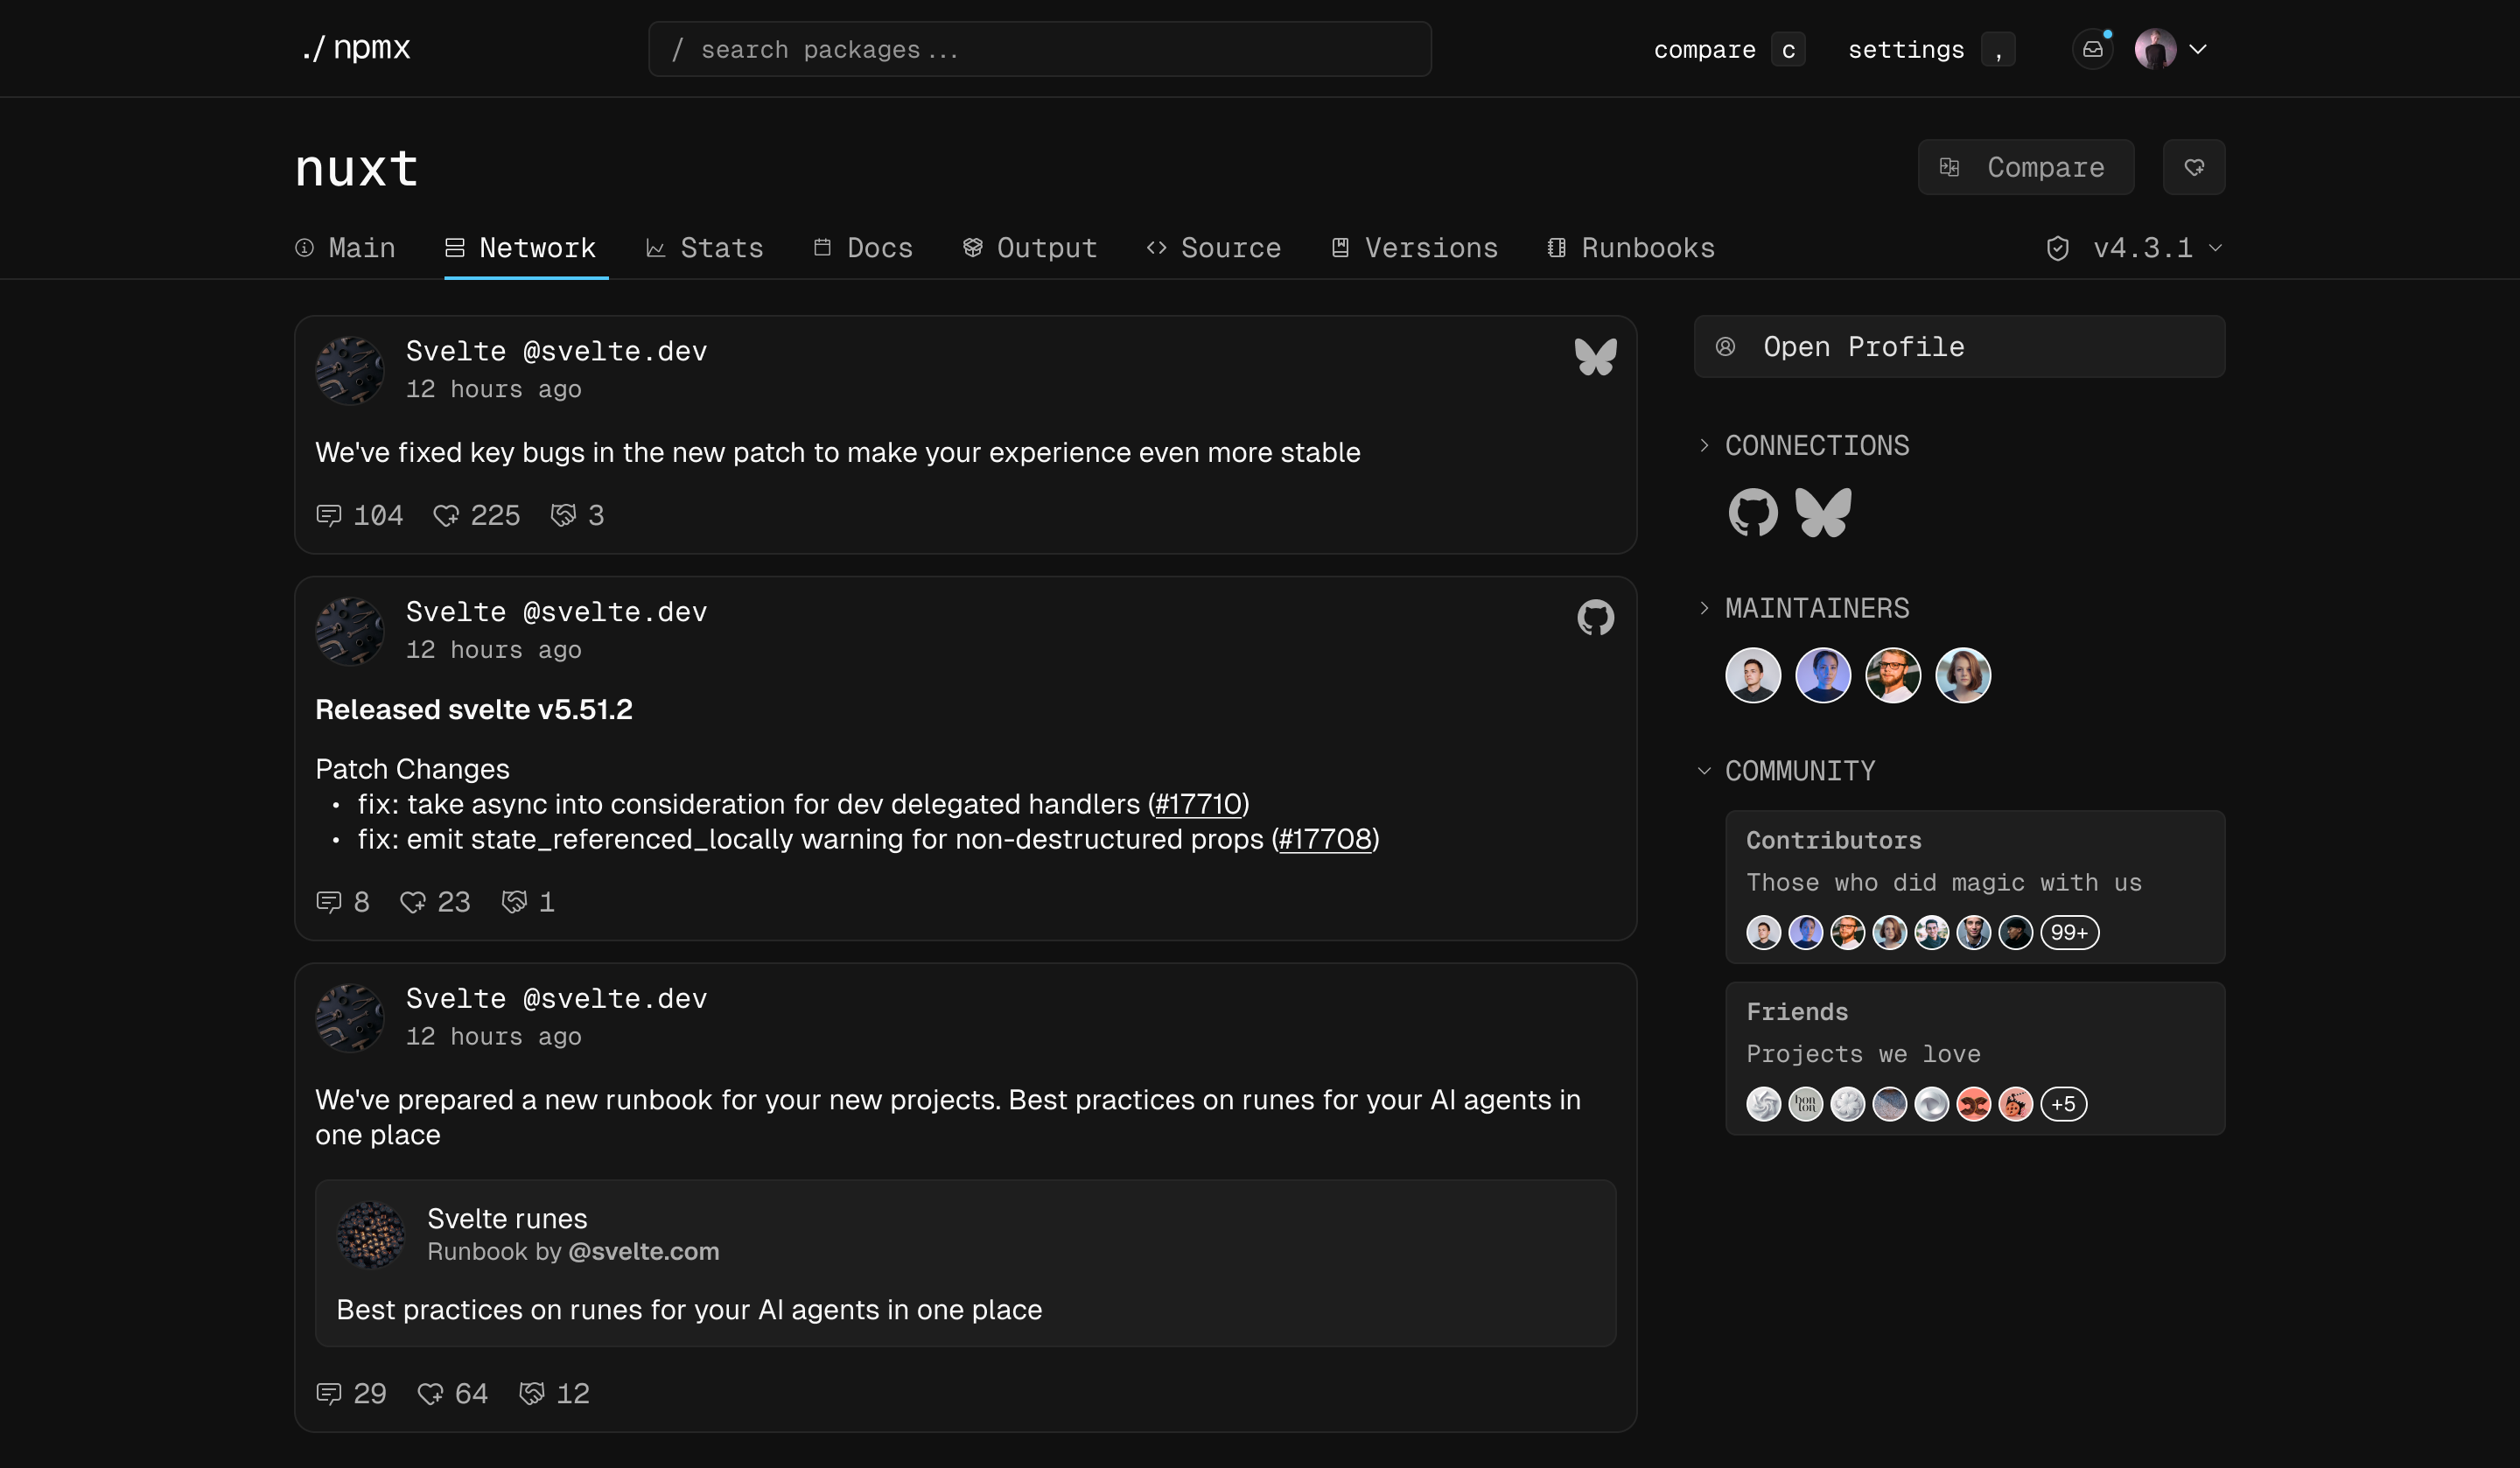
Task: Open GitHub icon on the Released svelte post
Action: tap(1595, 618)
